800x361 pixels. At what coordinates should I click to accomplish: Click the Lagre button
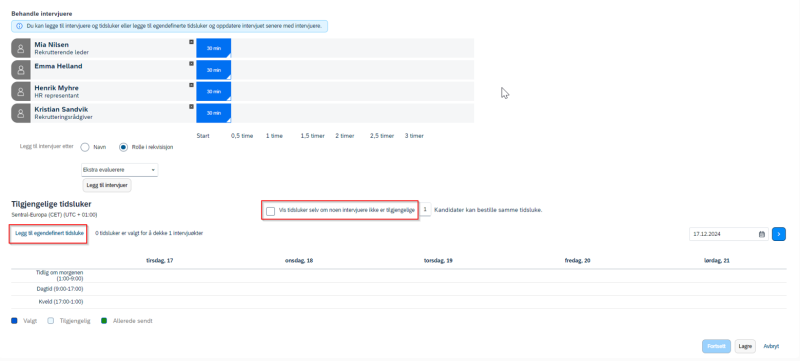[745, 346]
